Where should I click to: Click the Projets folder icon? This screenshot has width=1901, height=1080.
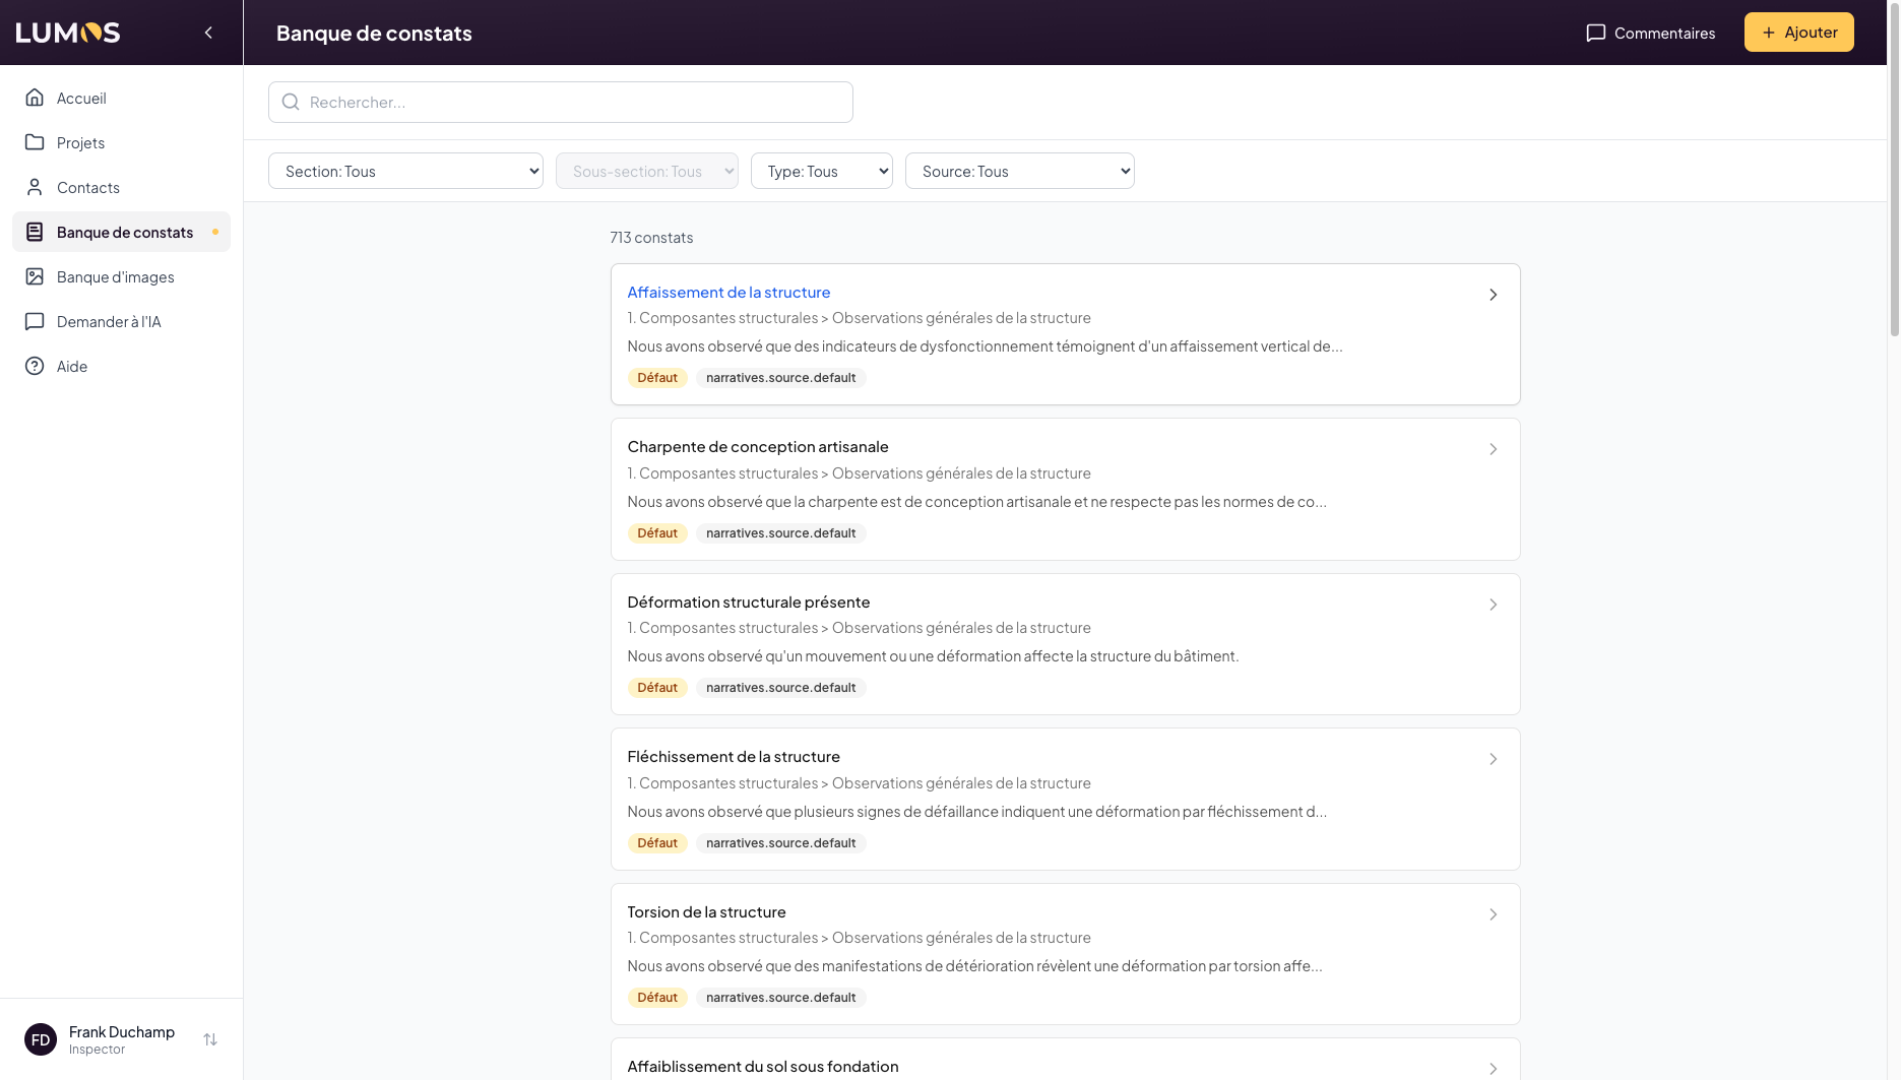35,143
